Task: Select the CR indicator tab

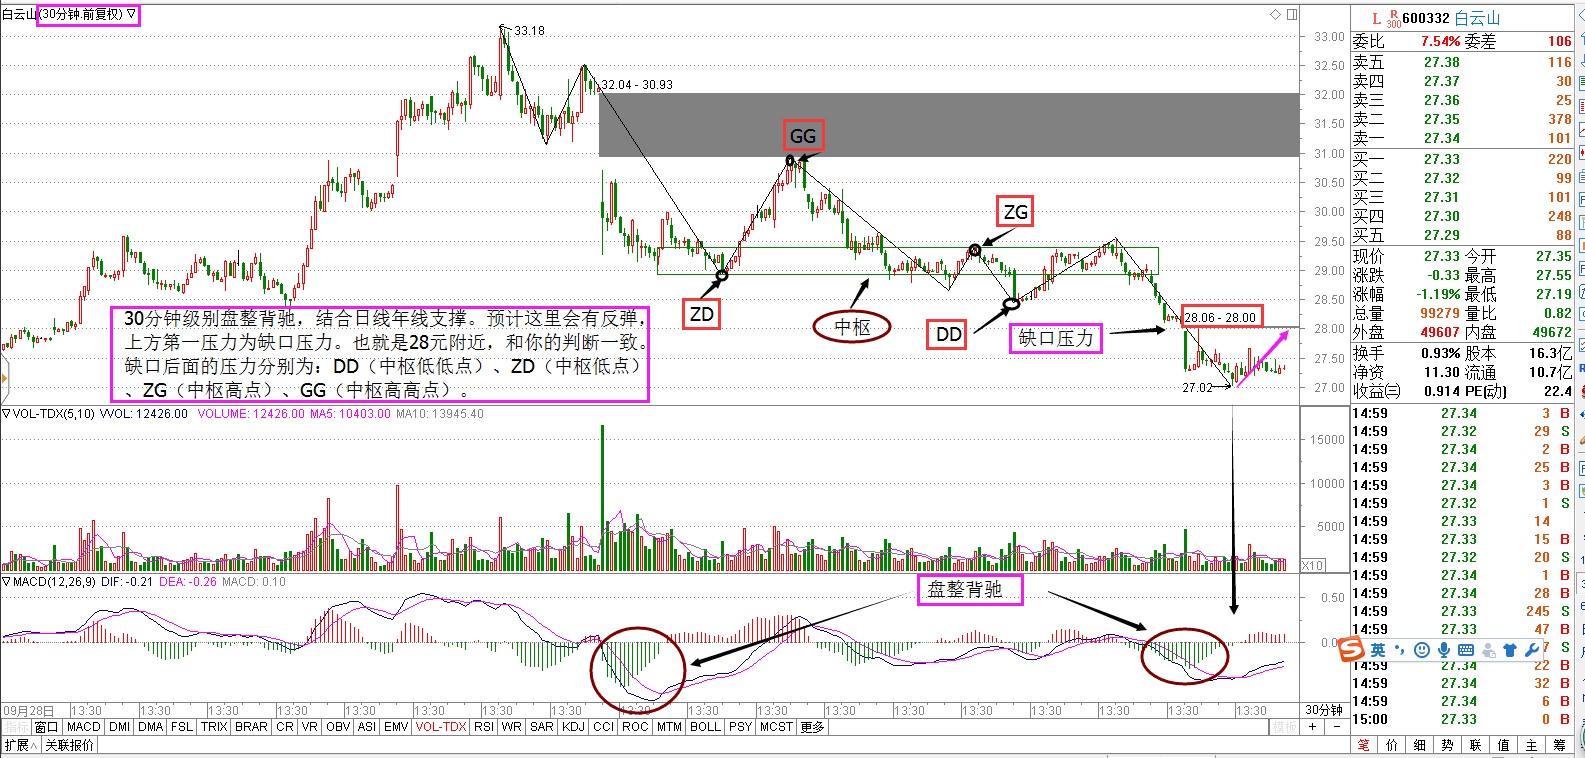Action: pyautogui.click(x=285, y=727)
